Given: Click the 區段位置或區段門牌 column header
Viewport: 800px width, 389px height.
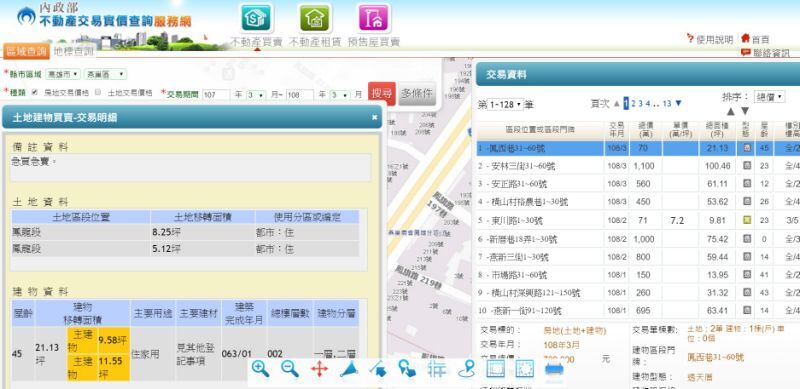Looking at the screenshot, I should pos(540,130).
